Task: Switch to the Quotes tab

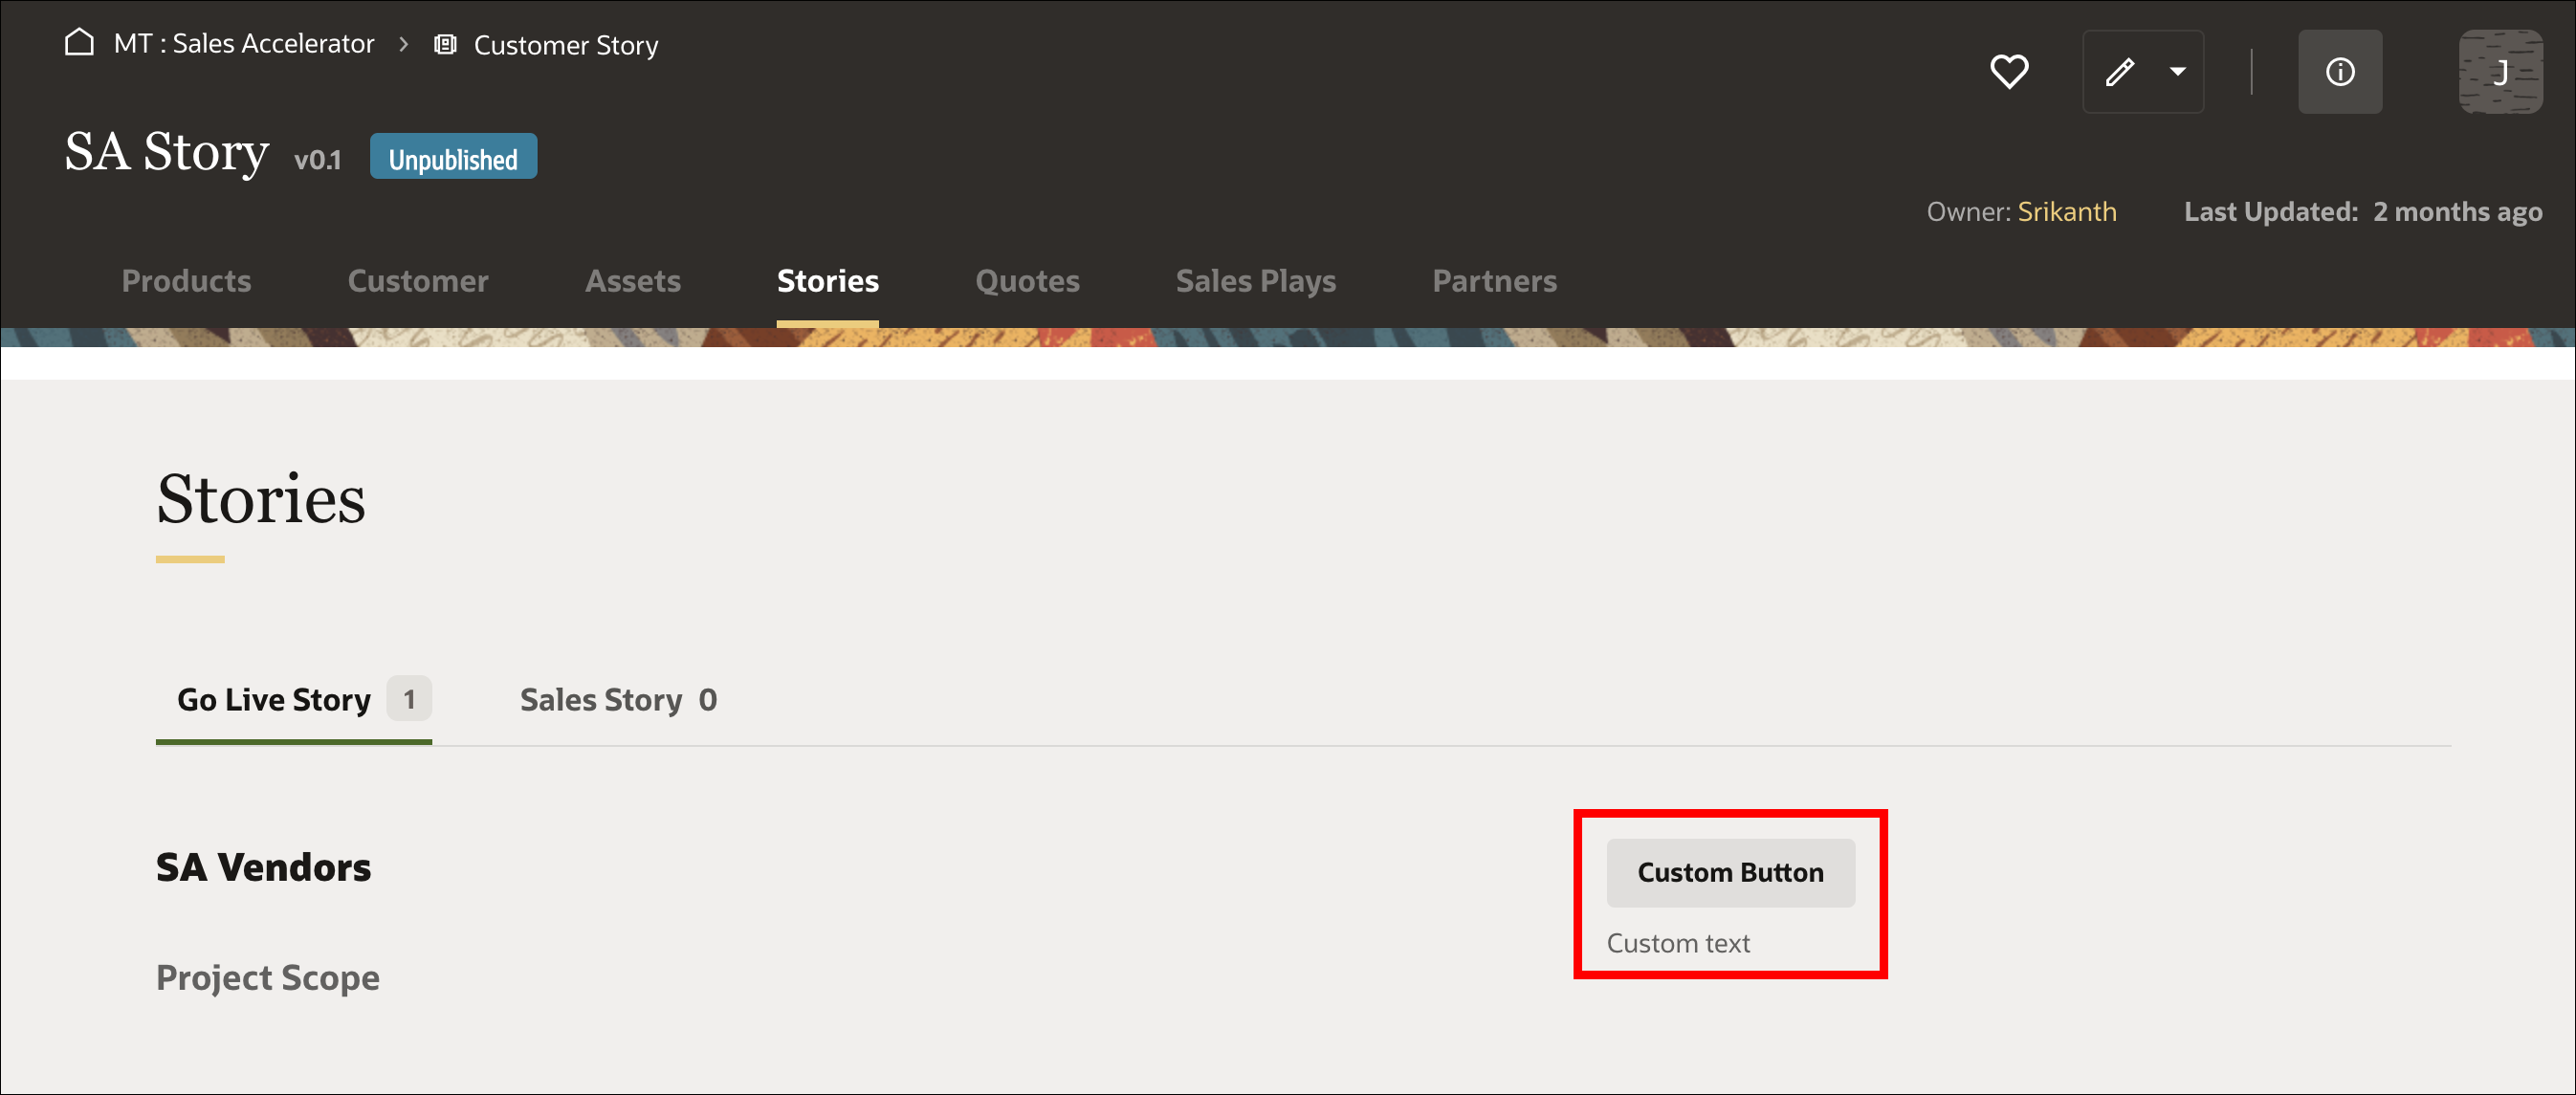Action: pyautogui.click(x=1027, y=281)
